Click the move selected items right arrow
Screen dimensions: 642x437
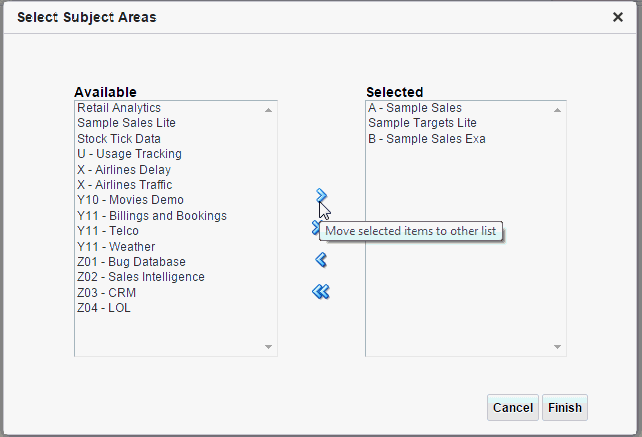pyautogui.click(x=321, y=196)
